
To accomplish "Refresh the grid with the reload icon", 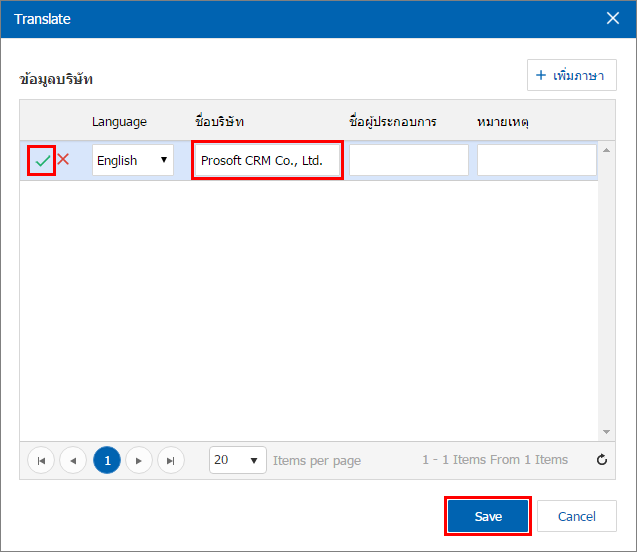I will coord(602,460).
